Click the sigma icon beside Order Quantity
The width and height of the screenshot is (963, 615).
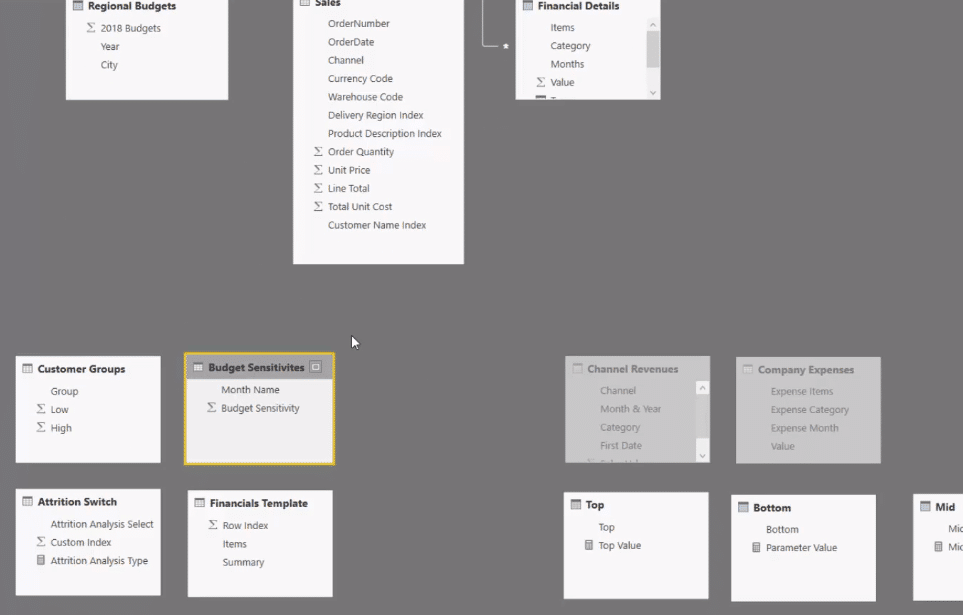(x=318, y=151)
